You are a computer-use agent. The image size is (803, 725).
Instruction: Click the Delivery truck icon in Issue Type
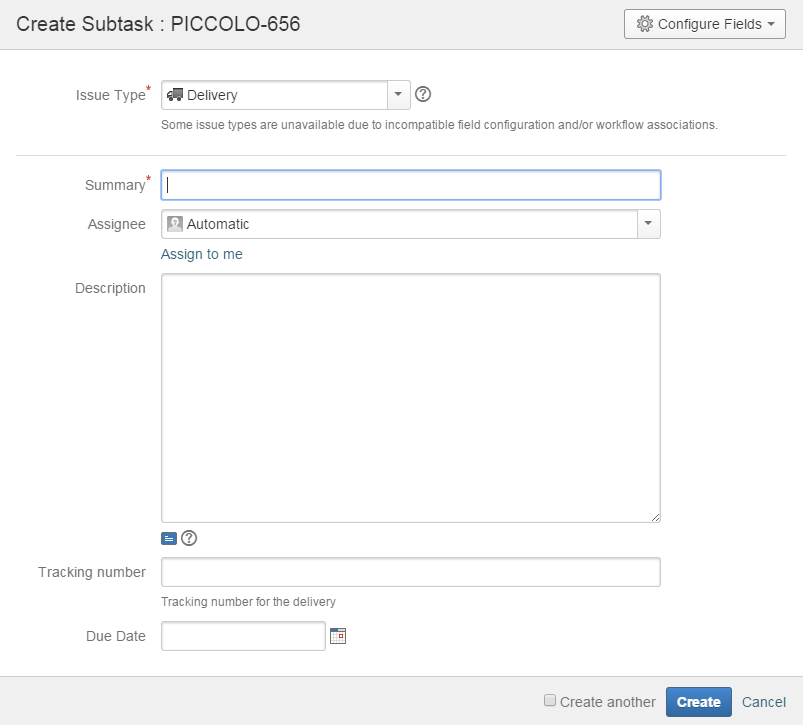[175, 95]
